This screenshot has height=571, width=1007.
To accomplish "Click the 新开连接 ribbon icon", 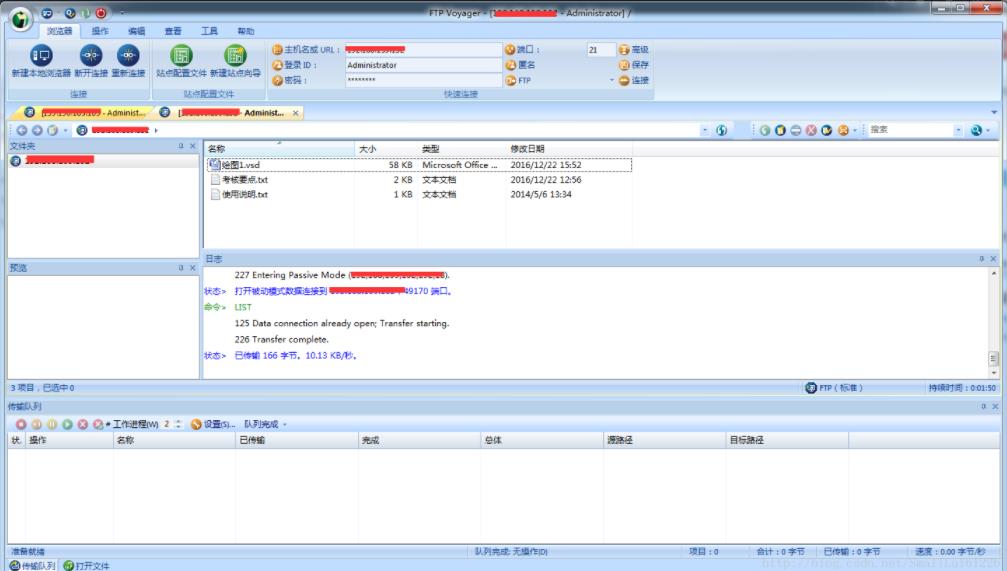I will click(x=90, y=56).
